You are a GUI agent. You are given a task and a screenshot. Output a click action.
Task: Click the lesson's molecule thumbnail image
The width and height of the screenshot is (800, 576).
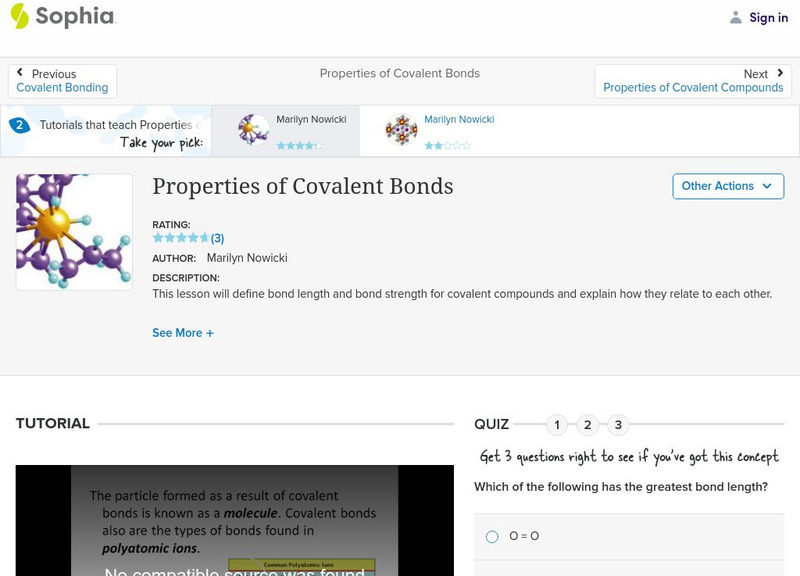(x=73, y=230)
